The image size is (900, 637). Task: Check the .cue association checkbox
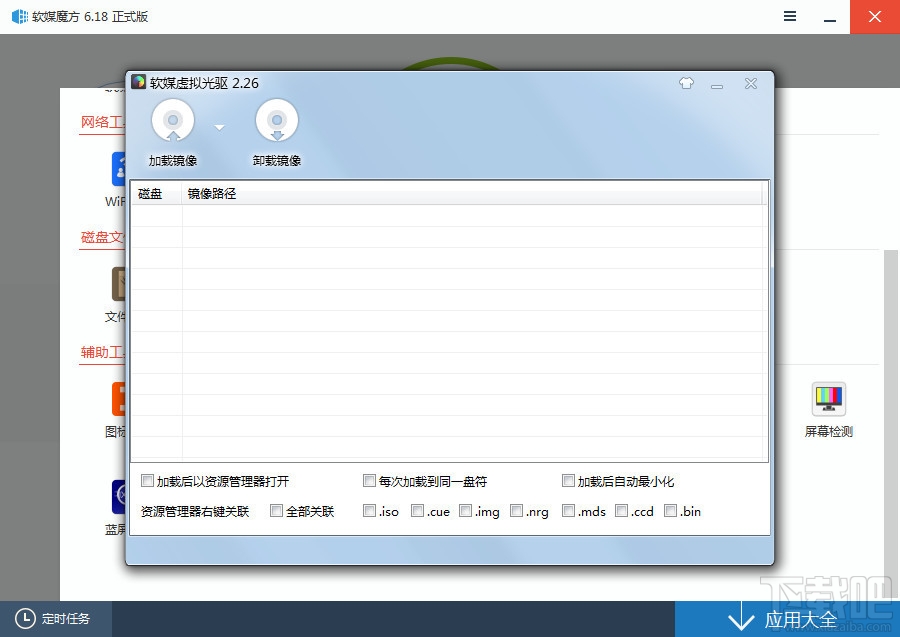pyautogui.click(x=418, y=511)
